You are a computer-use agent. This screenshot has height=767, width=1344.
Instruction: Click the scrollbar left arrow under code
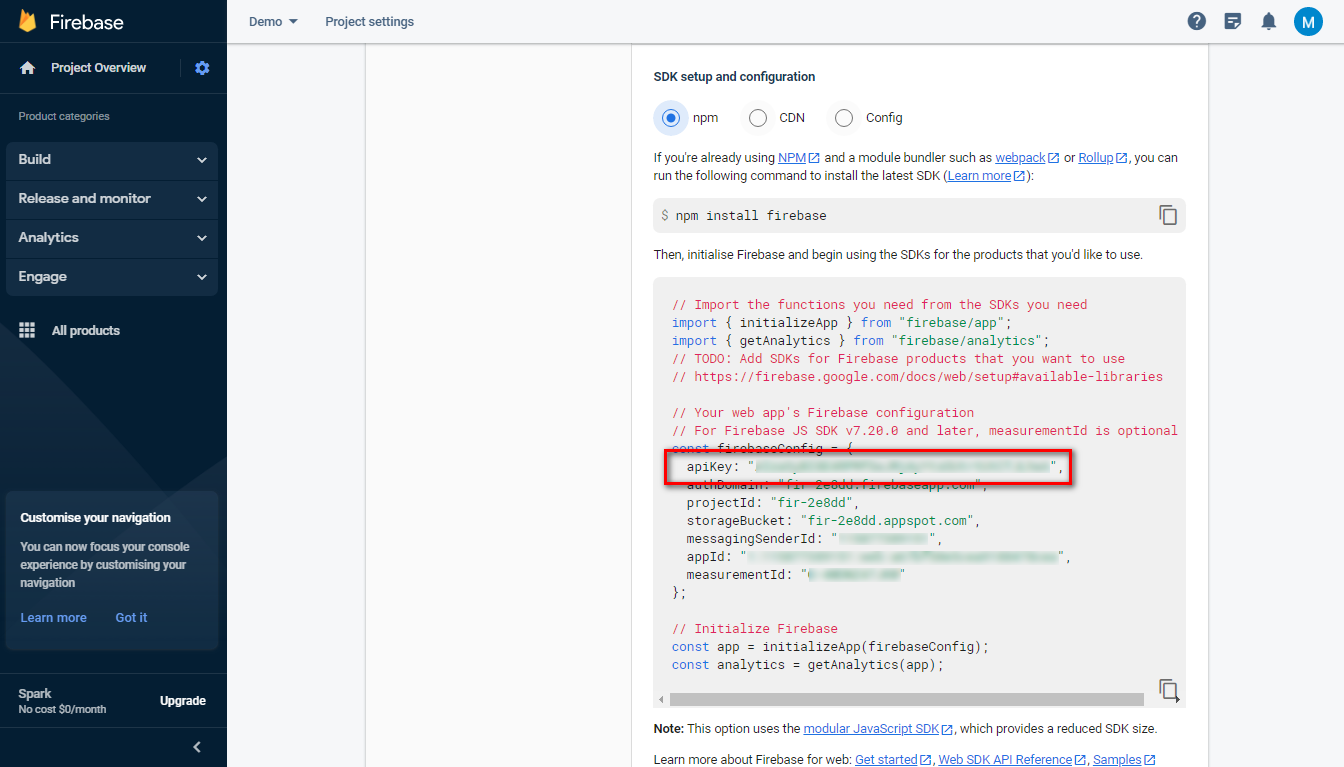coord(661,700)
